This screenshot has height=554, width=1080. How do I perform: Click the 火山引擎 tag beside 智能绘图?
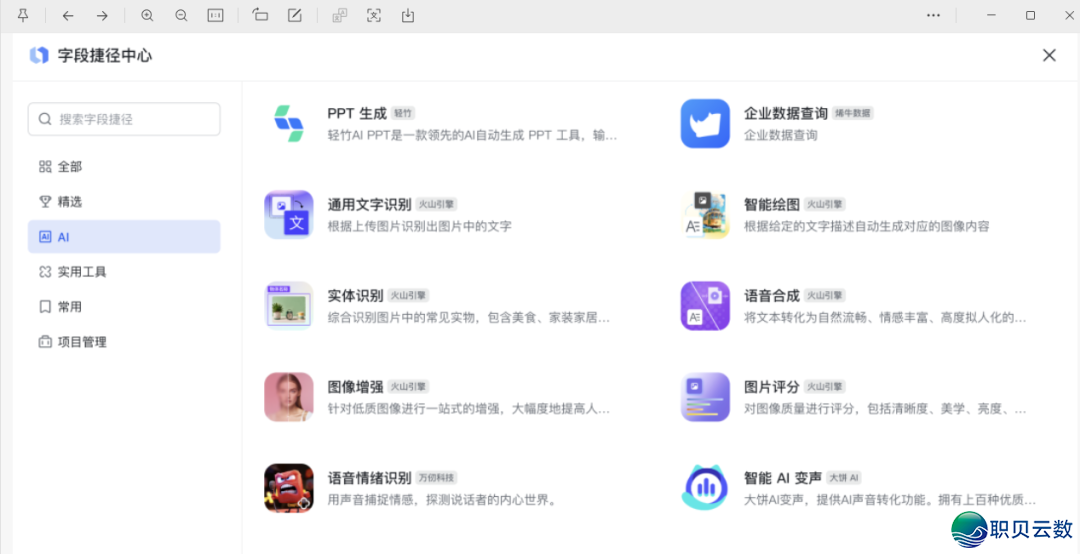click(825, 205)
